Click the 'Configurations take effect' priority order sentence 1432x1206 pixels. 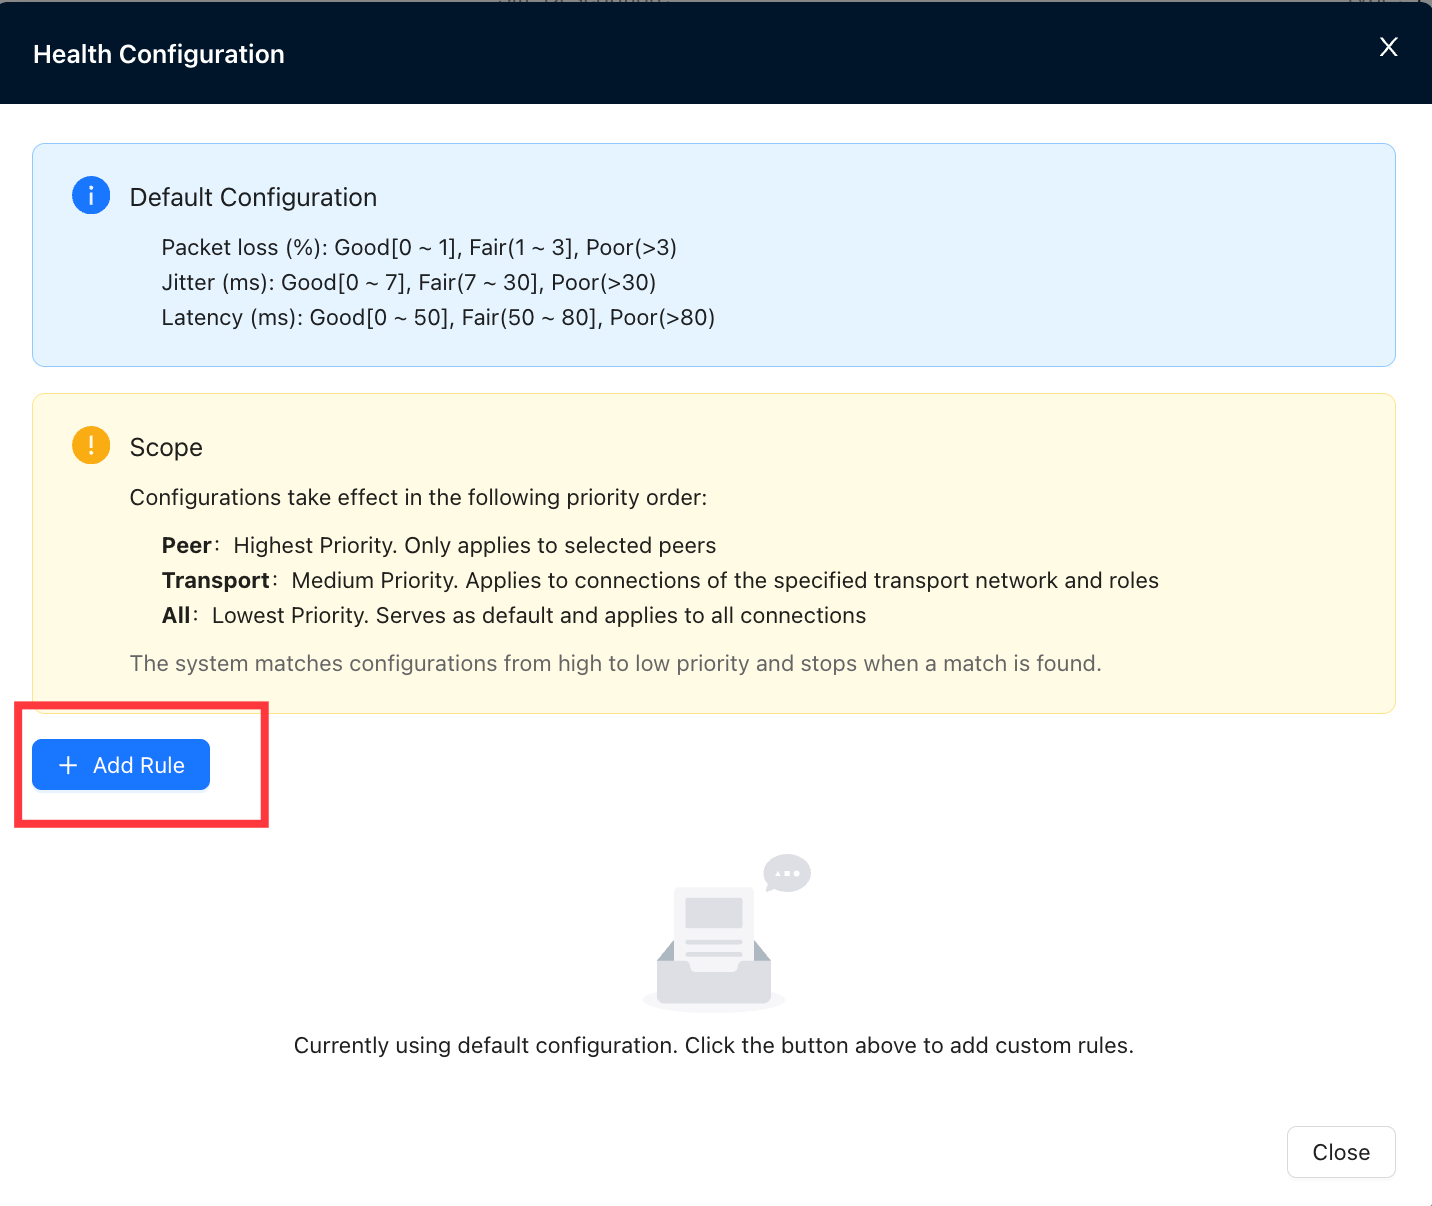(418, 497)
